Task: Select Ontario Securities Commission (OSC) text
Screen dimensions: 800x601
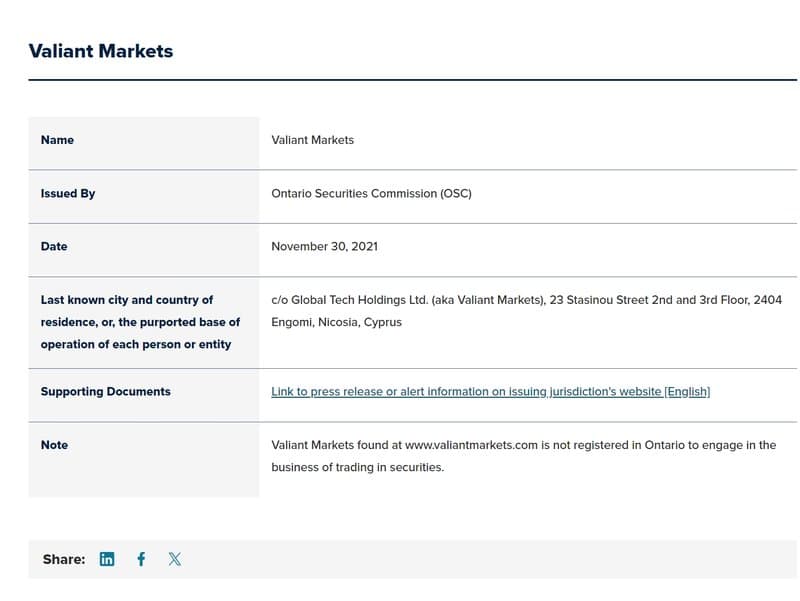Action: (x=371, y=193)
